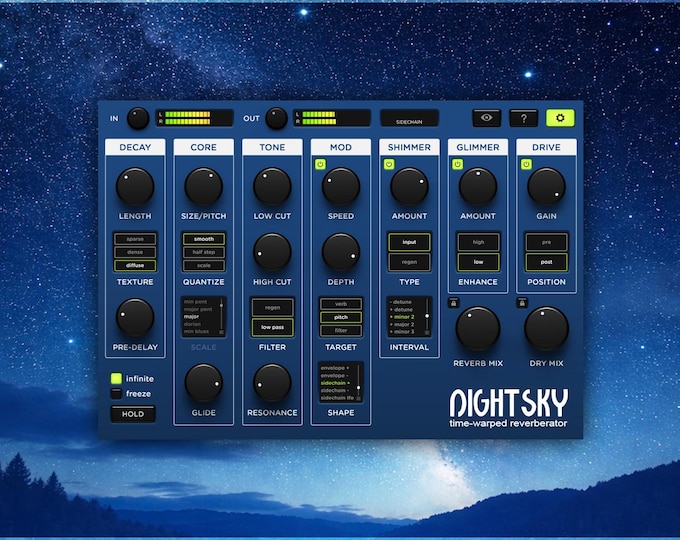680x540 pixels.
Task: Click the lock icon above DRY MIX
Action: [522, 303]
